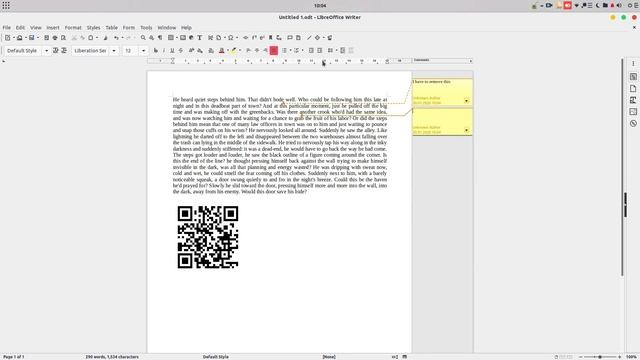The height and width of the screenshot is (360, 640).
Task: Open sidebar Navigator compass icon
Action: click(x=633, y=123)
